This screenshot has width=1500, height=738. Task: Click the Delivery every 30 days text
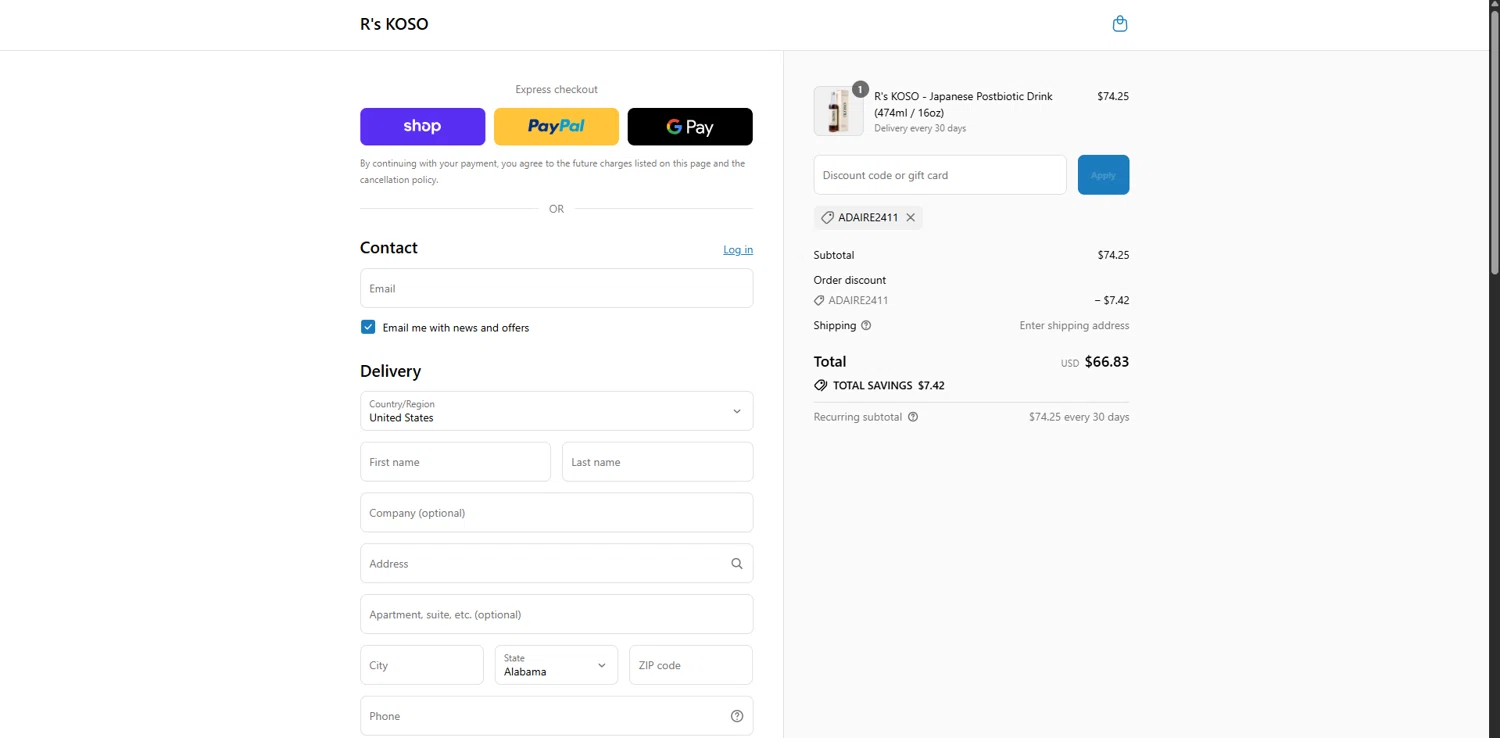click(920, 128)
